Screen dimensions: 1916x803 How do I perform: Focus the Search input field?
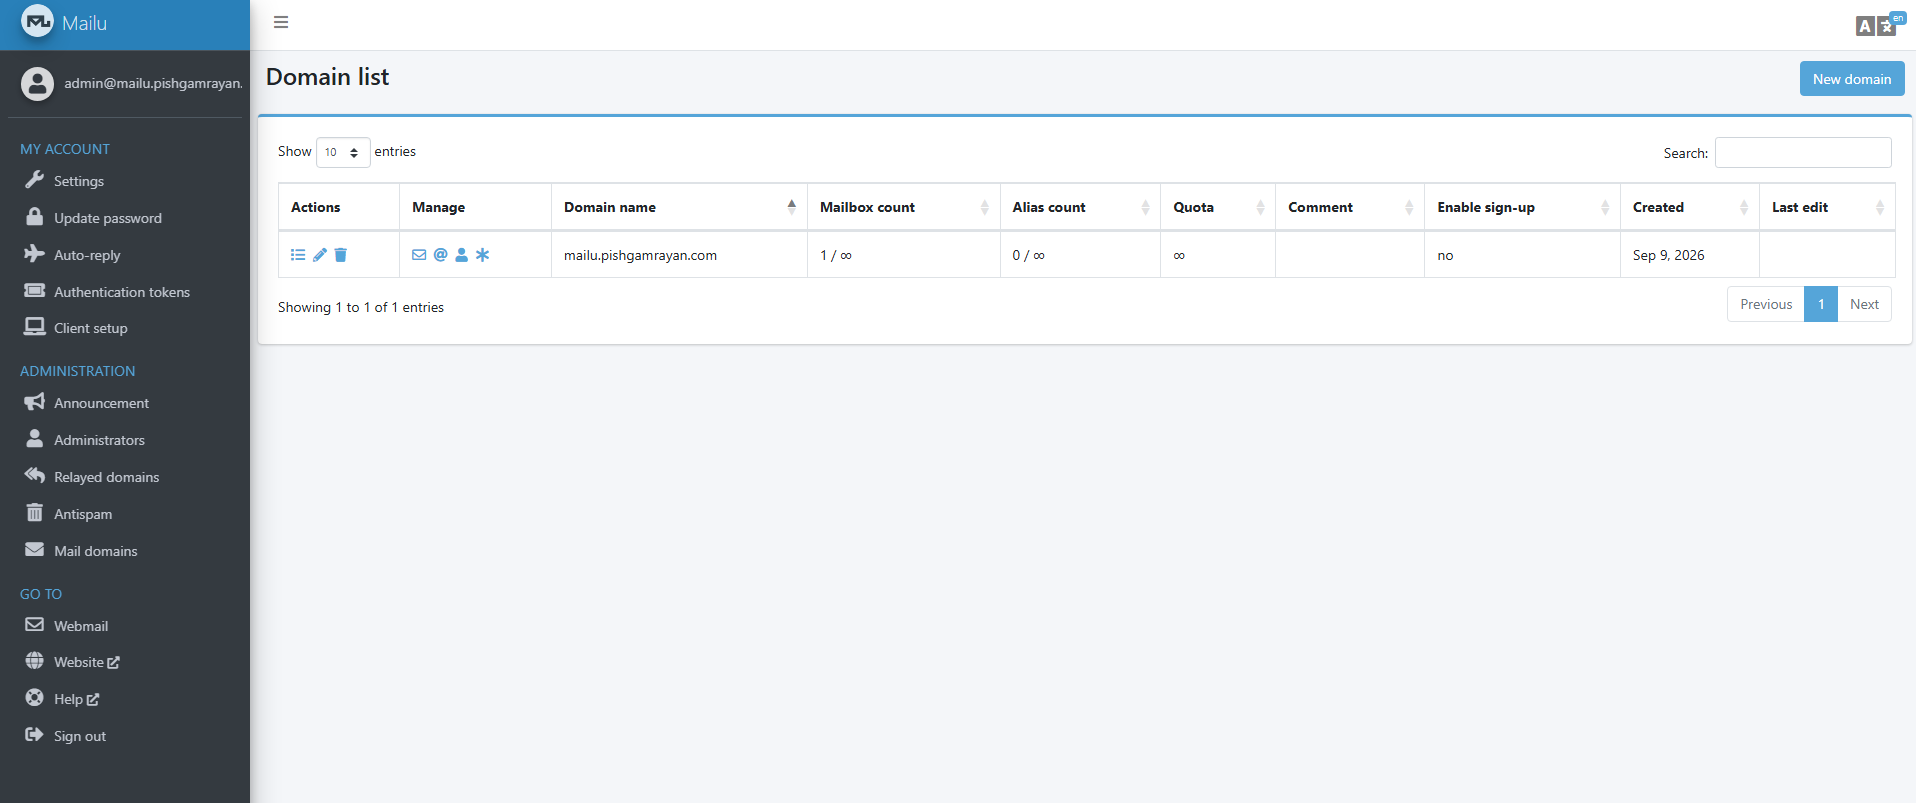tap(1803, 152)
